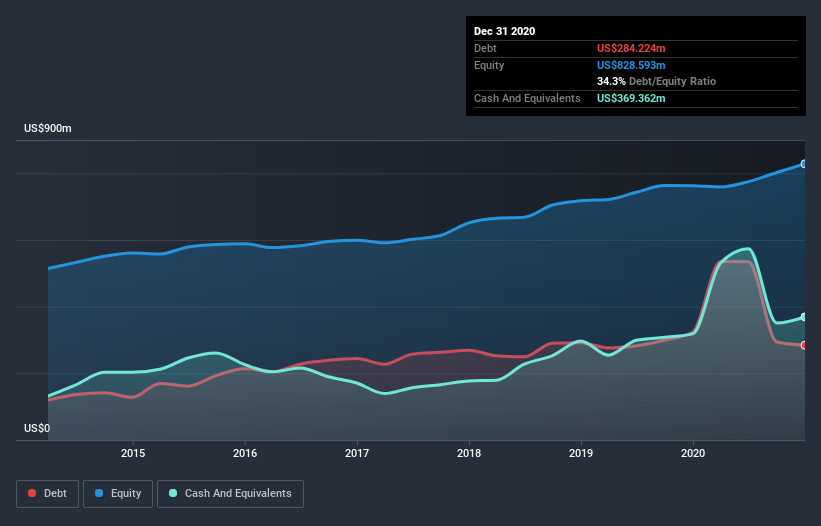821x526 pixels.
Task: Toggle the Equity series legend button
Action: [x=118, y=494]
